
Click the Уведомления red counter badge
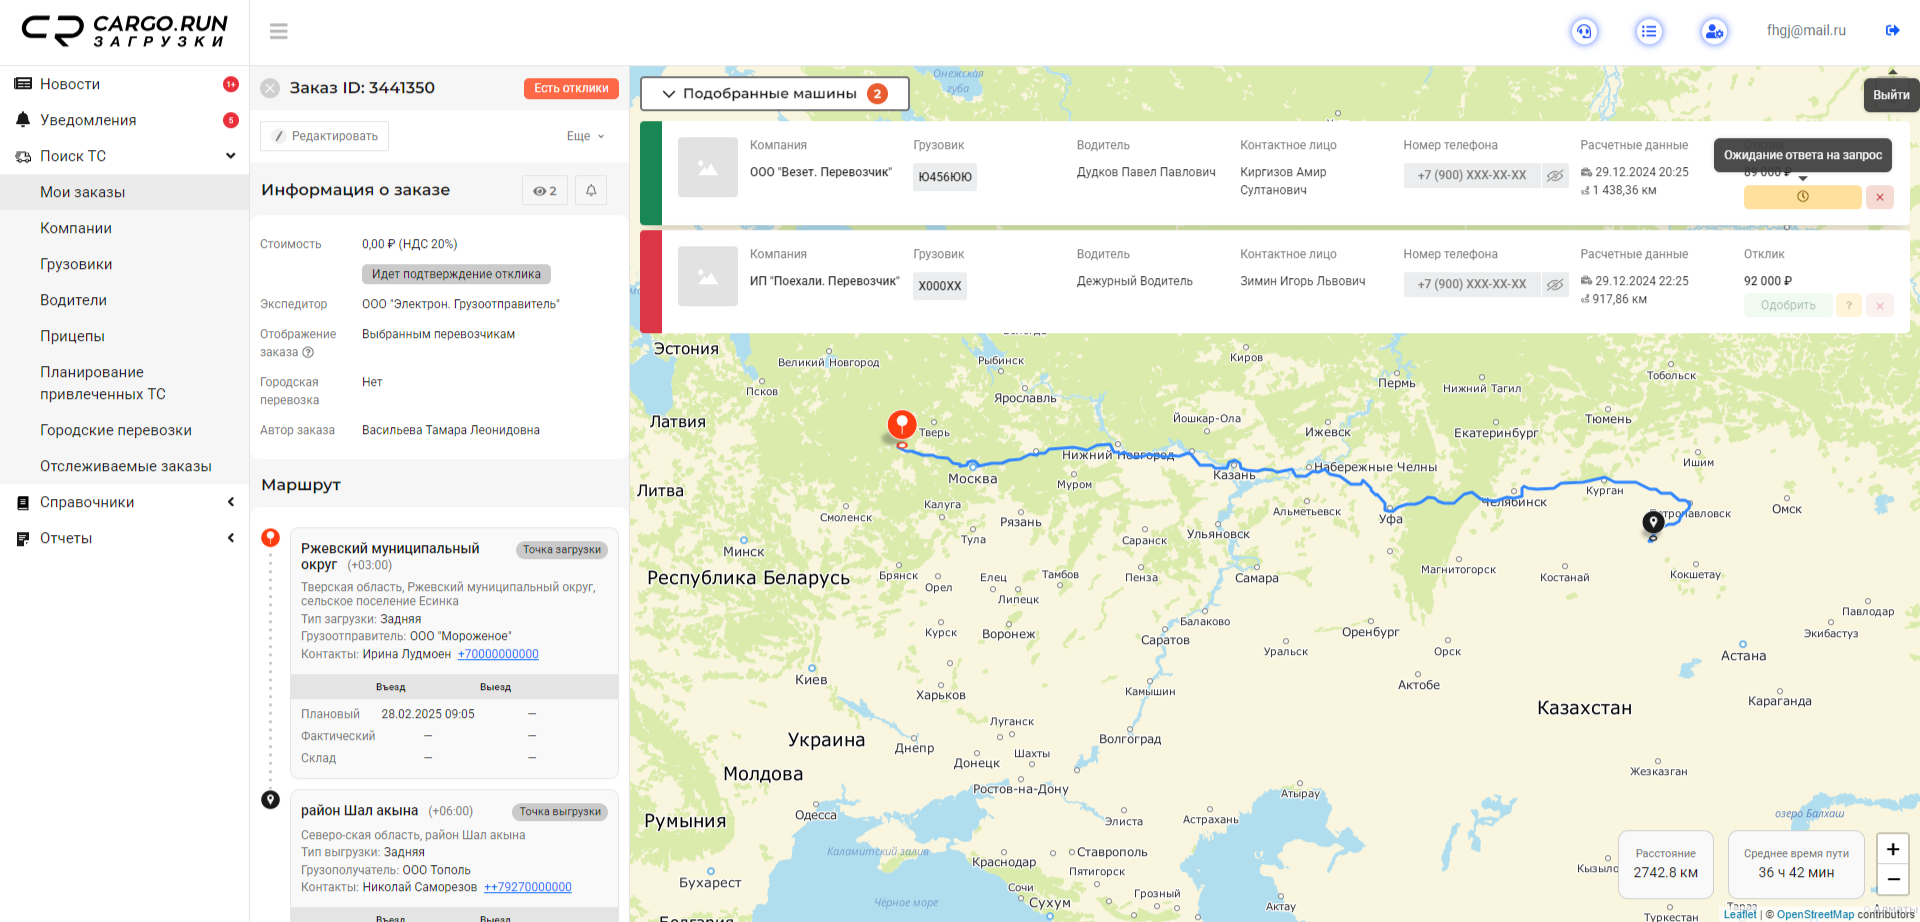tap(231, 120)
